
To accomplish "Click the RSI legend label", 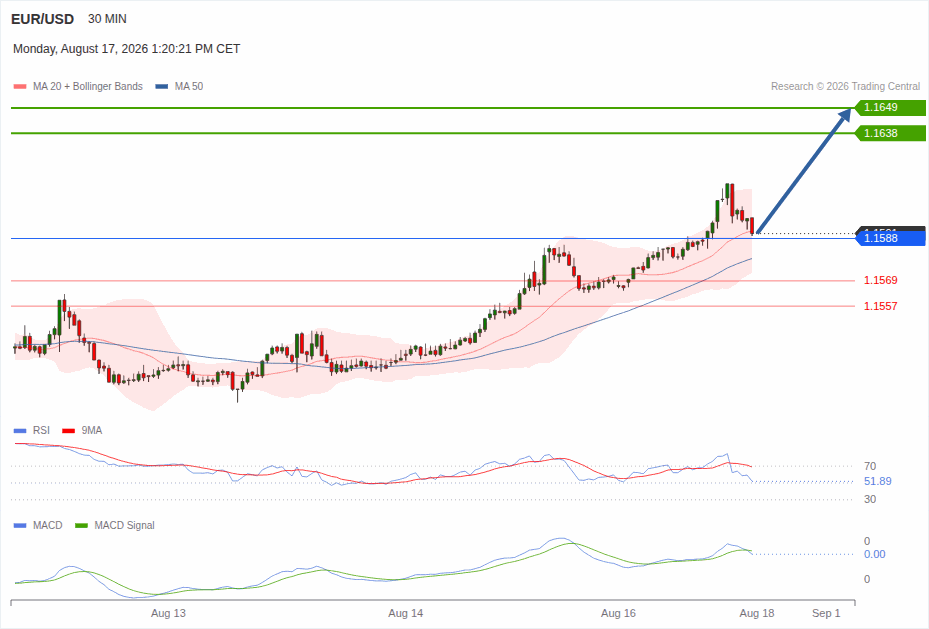I will click(41, 431).
